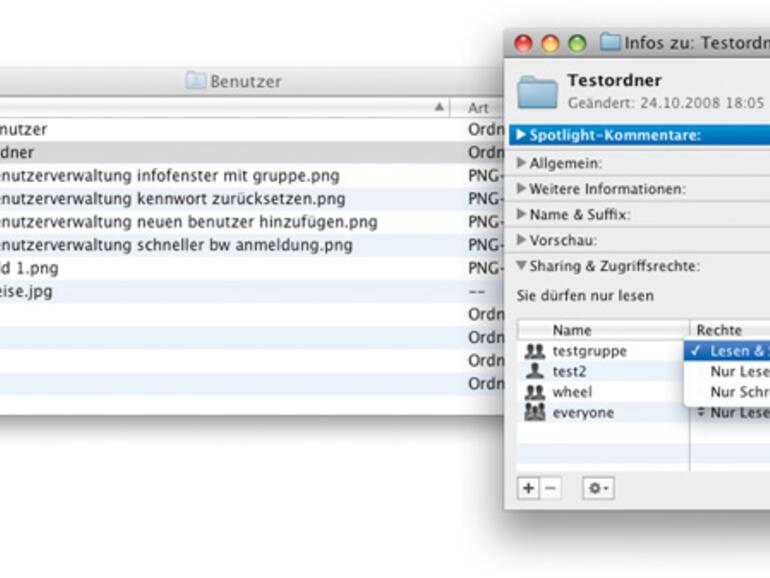
Task: Expand the Allgemein section
Action: (521, 163)
